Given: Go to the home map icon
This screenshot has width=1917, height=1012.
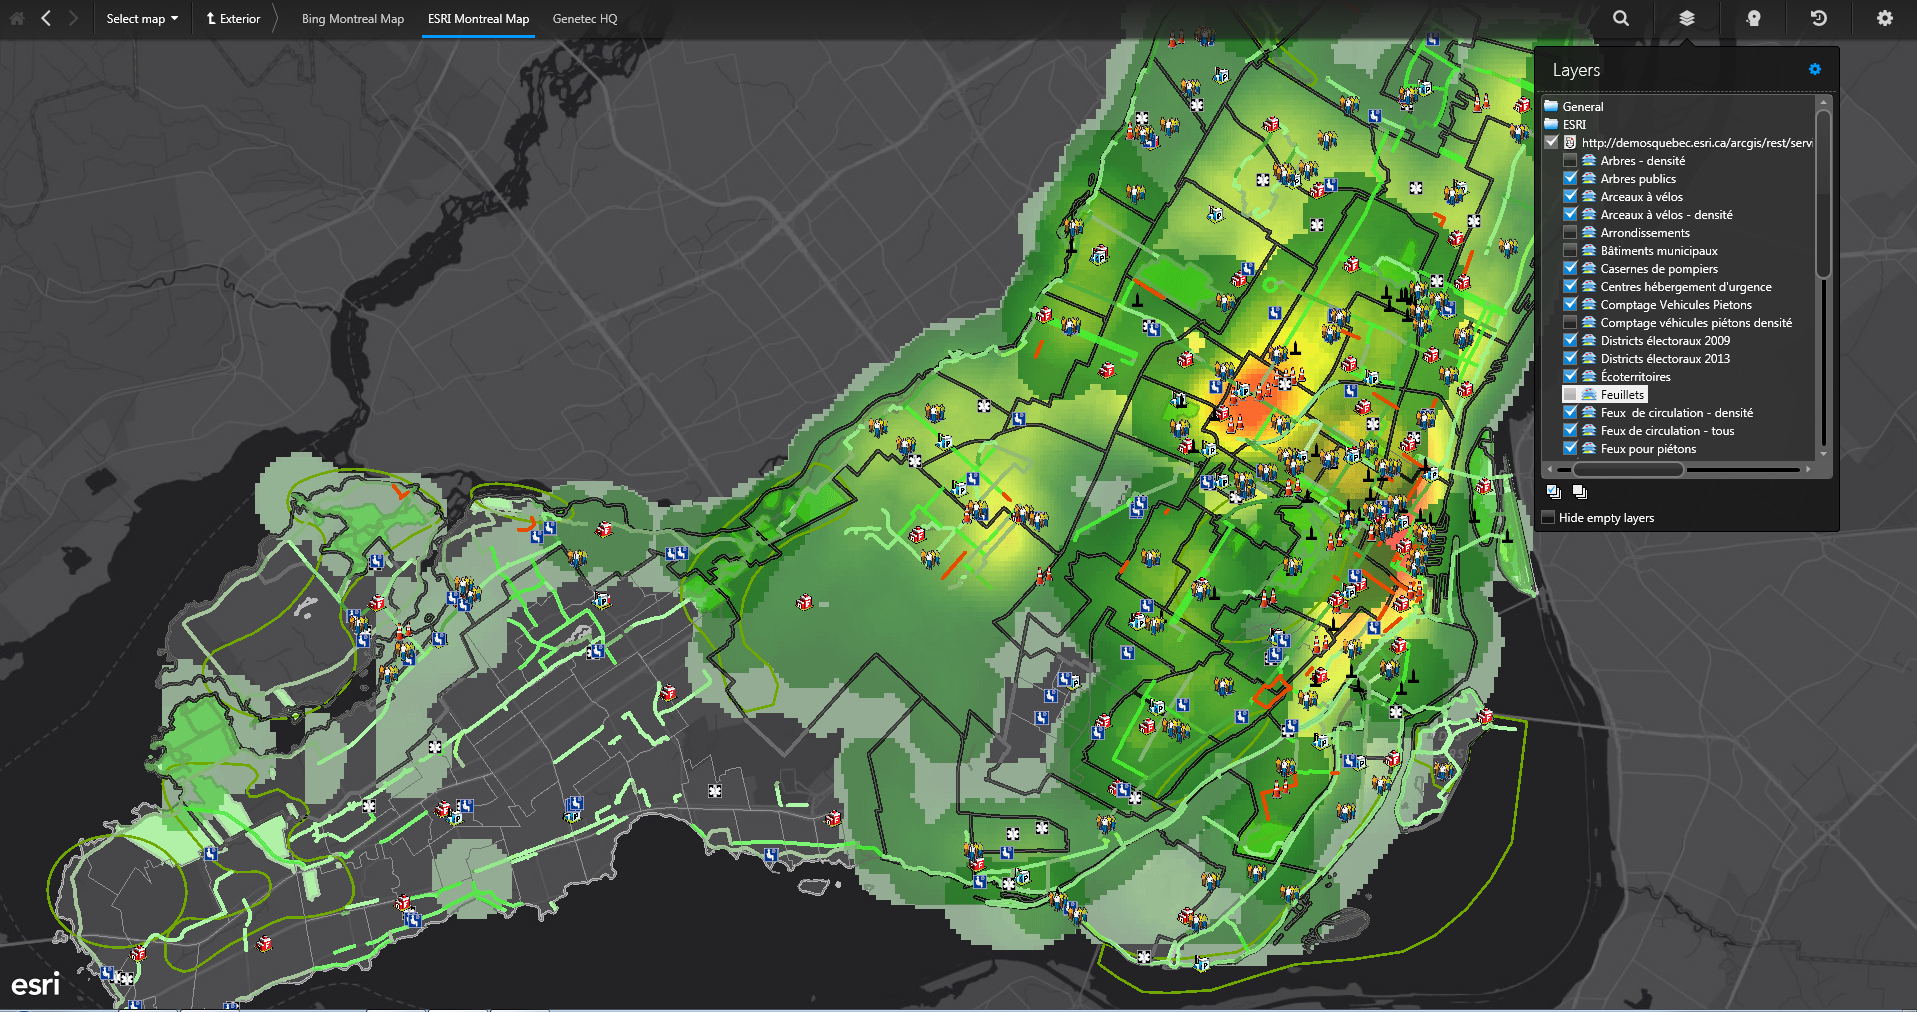Looking at the screenshot, I should click(17, 18).
